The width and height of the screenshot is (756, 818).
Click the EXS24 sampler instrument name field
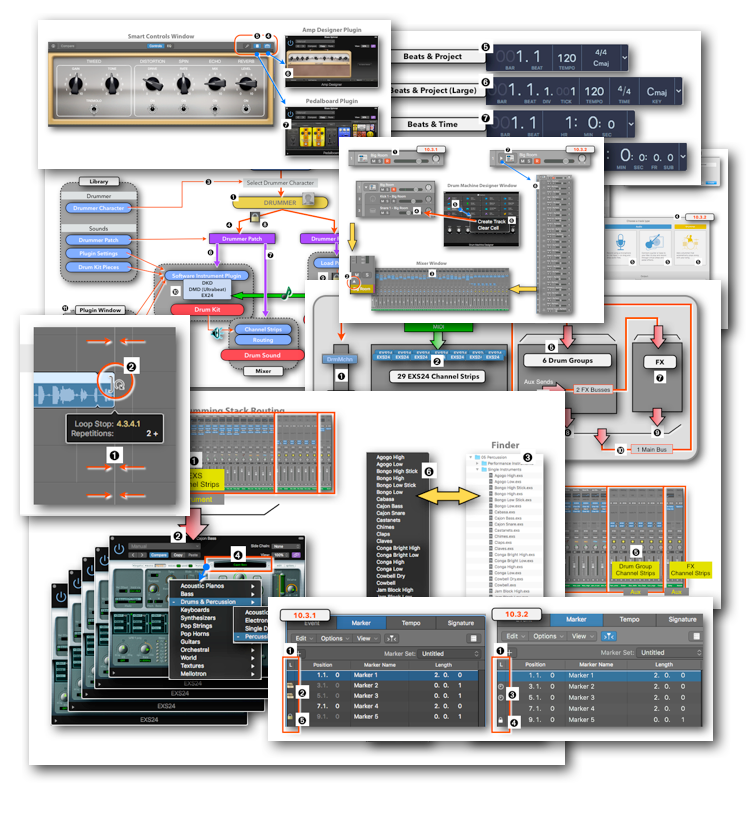coord(241,564)
